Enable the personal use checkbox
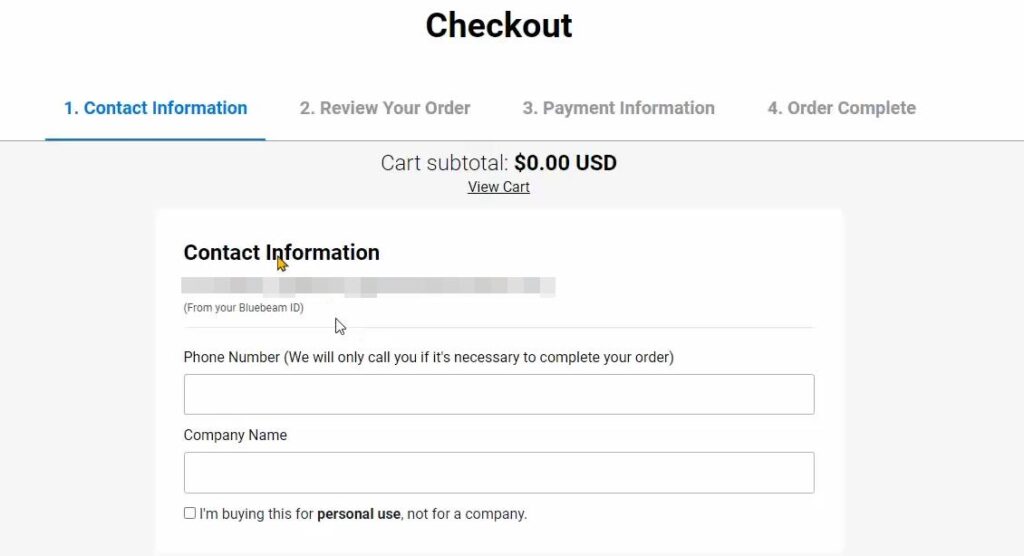The width and height of the screenshot is (1024, 556). 190,513
